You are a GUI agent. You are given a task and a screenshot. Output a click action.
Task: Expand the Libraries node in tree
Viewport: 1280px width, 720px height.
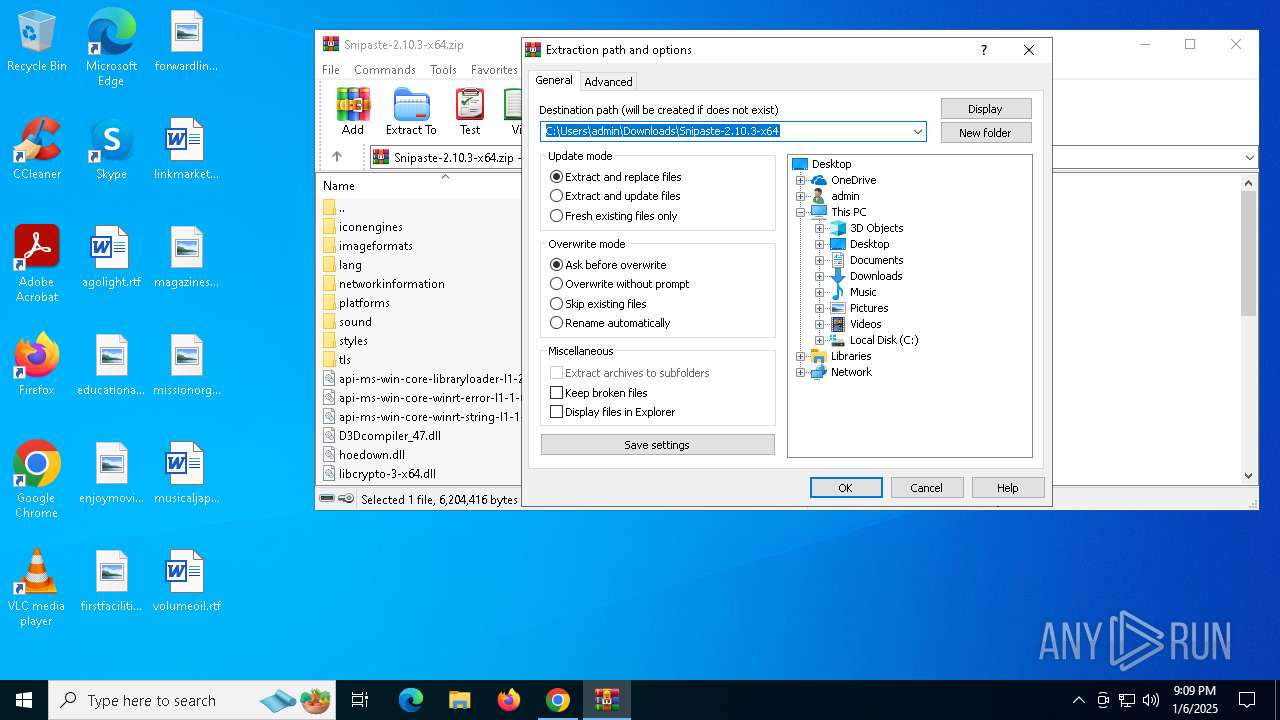800,356
